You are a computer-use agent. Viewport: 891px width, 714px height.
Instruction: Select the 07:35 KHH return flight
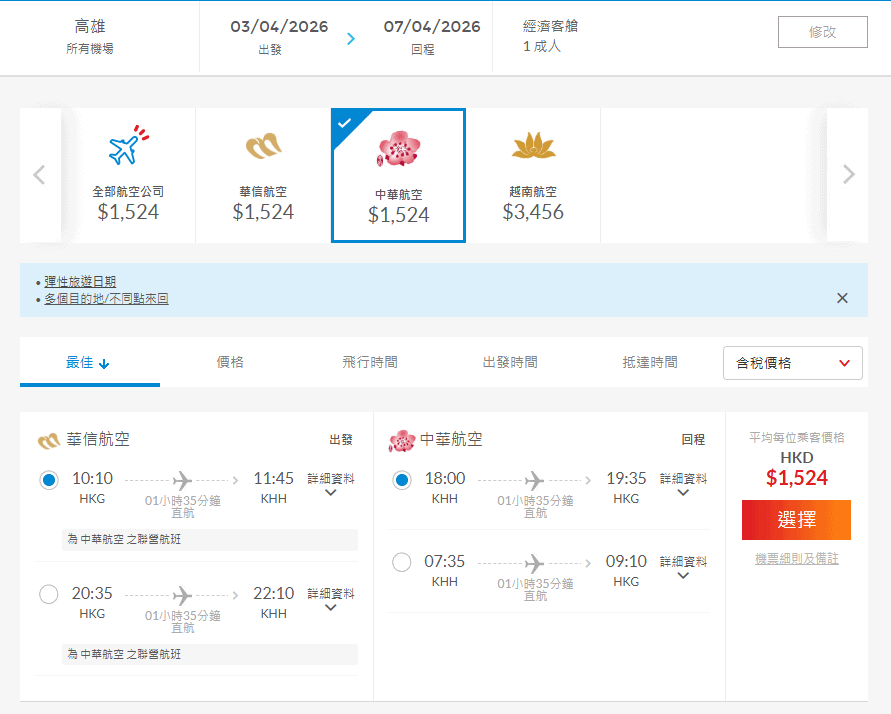[x=402, y=562]
